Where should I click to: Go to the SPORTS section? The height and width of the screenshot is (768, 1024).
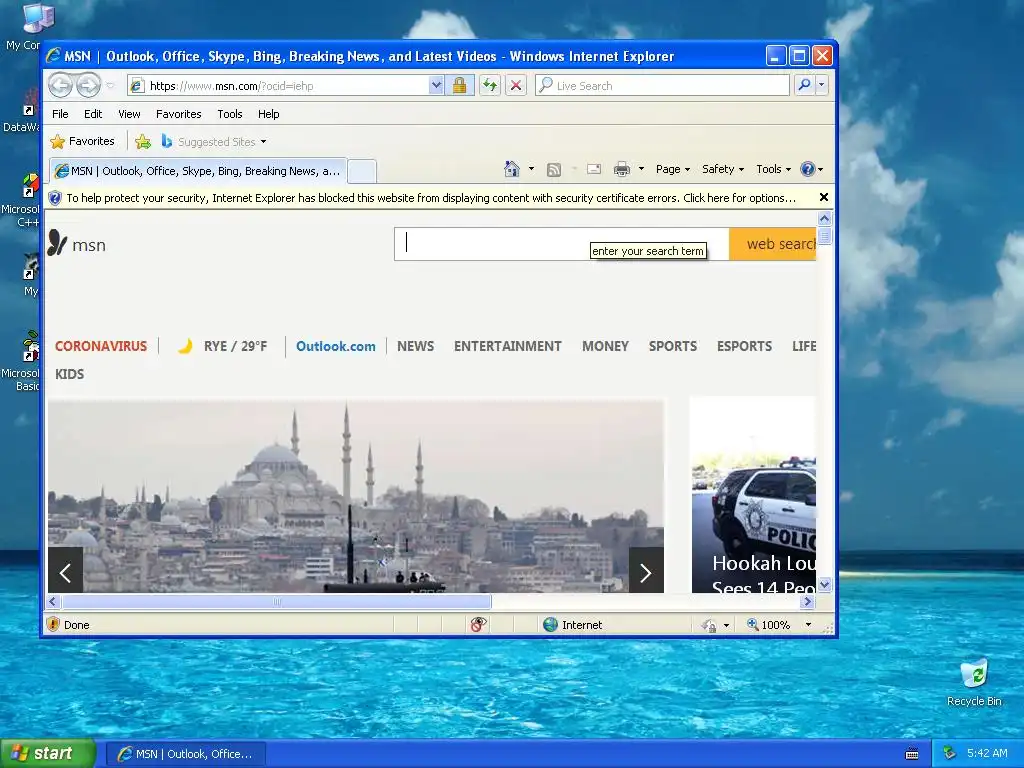673,346
